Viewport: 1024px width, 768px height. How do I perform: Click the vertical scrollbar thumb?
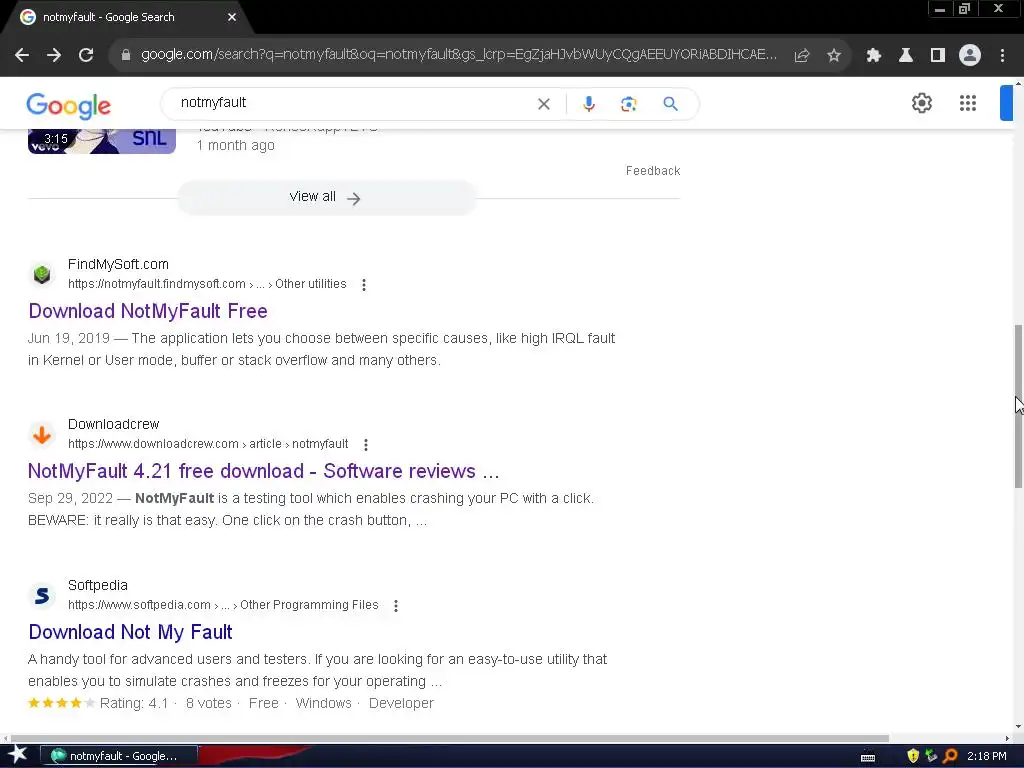click(x=1018, y=406)
